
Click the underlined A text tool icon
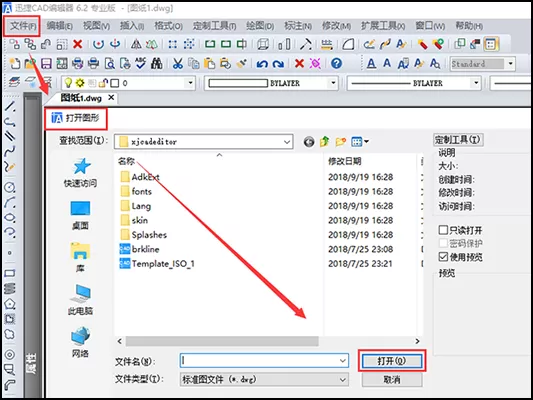(x=371, y=64)
